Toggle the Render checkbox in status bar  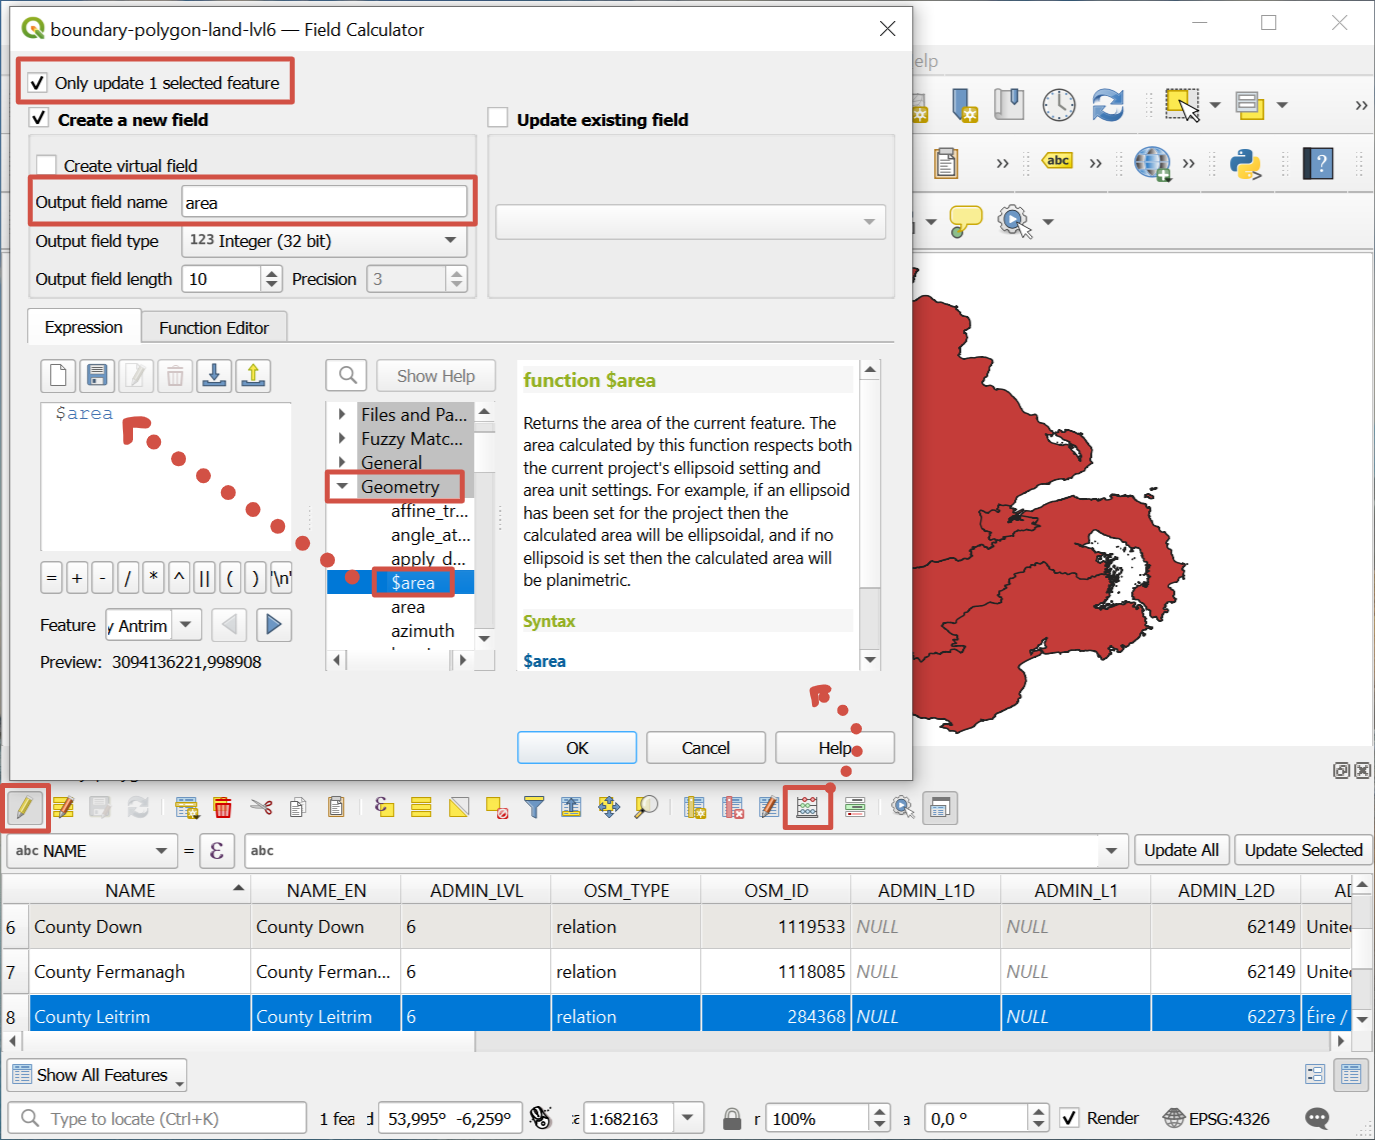point(1069,1118)
